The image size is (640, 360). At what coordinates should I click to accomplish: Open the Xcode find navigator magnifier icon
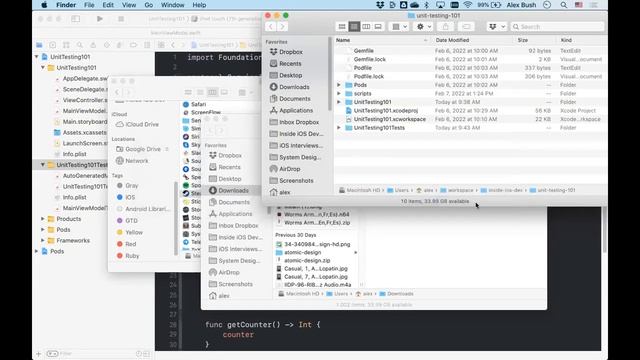(x=80, y=45)
